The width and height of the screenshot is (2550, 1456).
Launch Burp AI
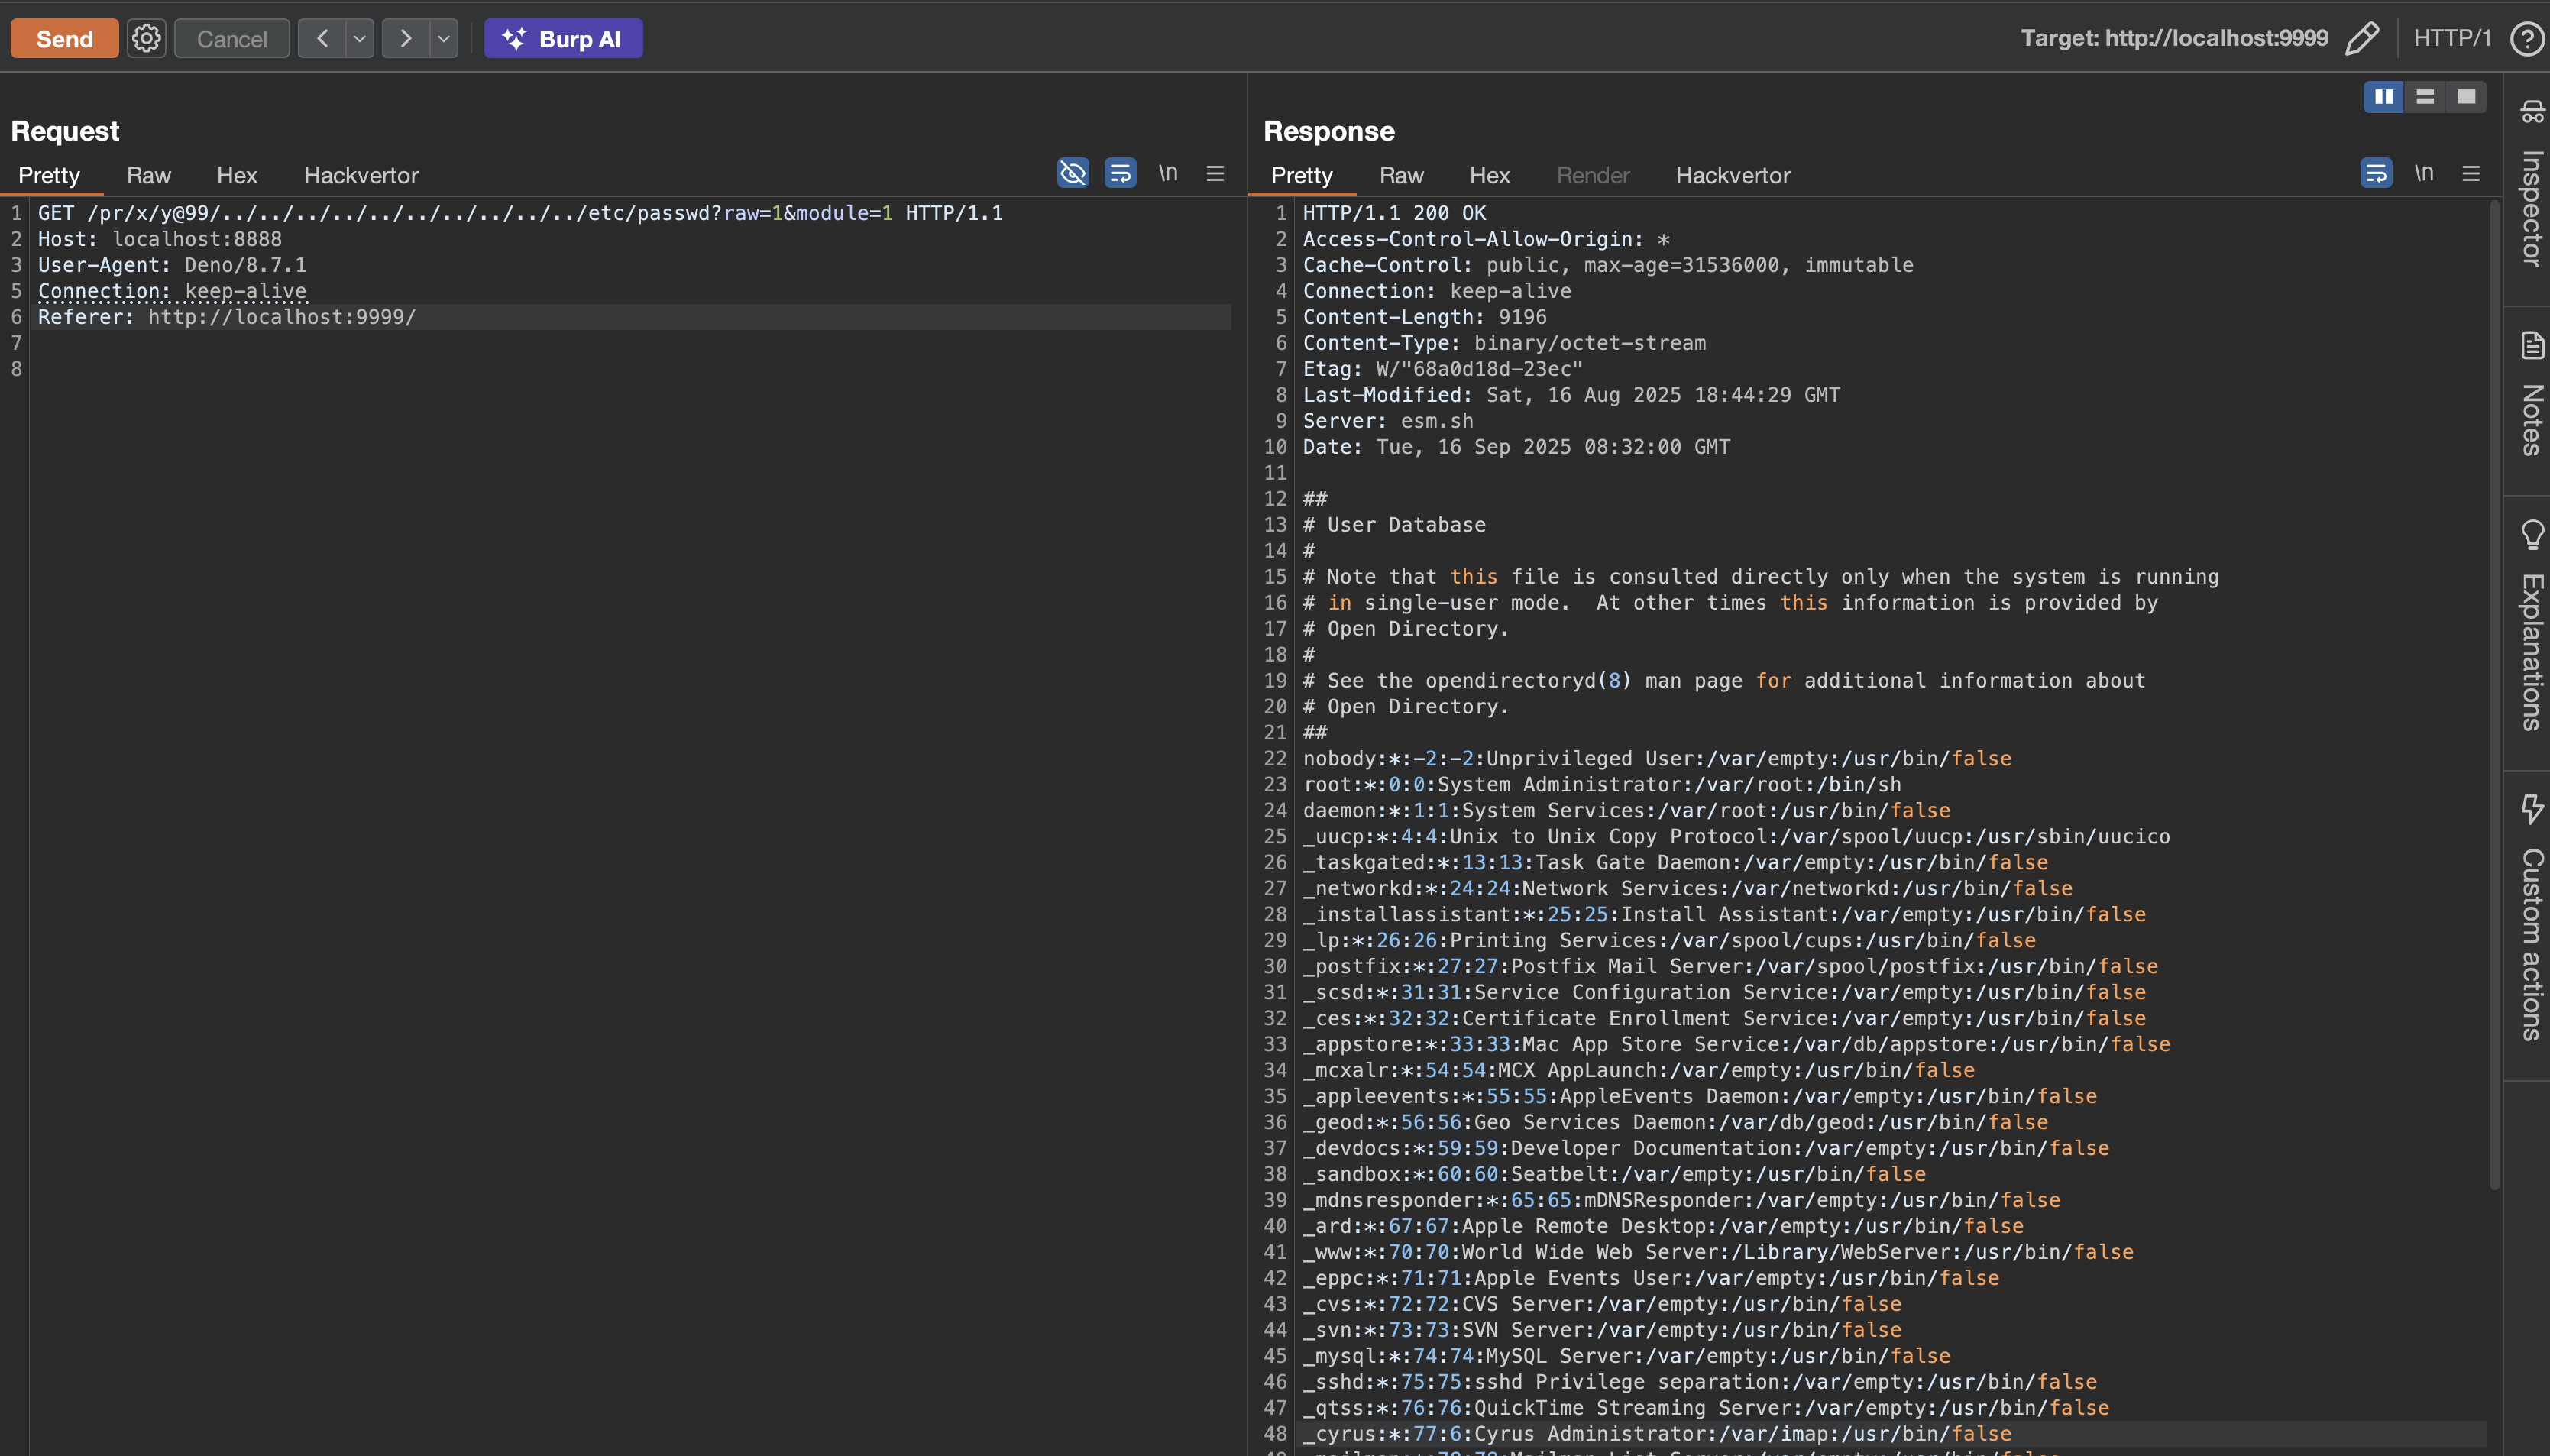pyautogui.click(x=563, y=38)
